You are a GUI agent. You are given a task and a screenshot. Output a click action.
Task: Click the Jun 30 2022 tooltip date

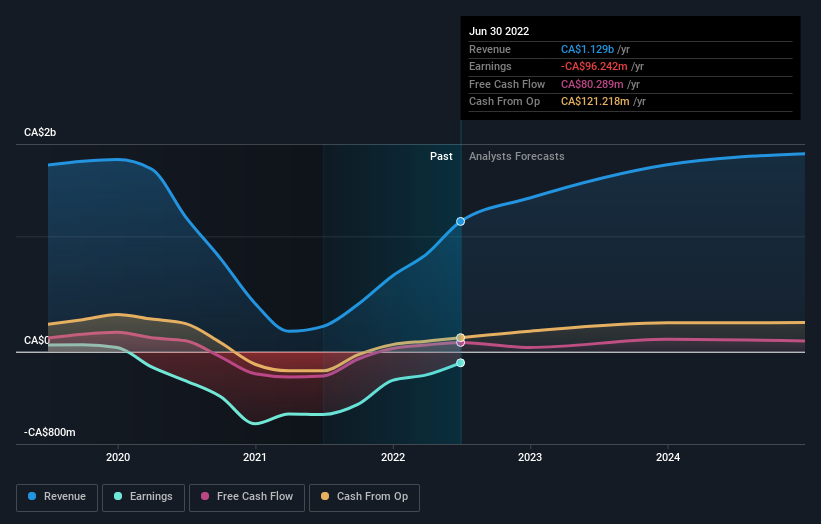point(499,31)
